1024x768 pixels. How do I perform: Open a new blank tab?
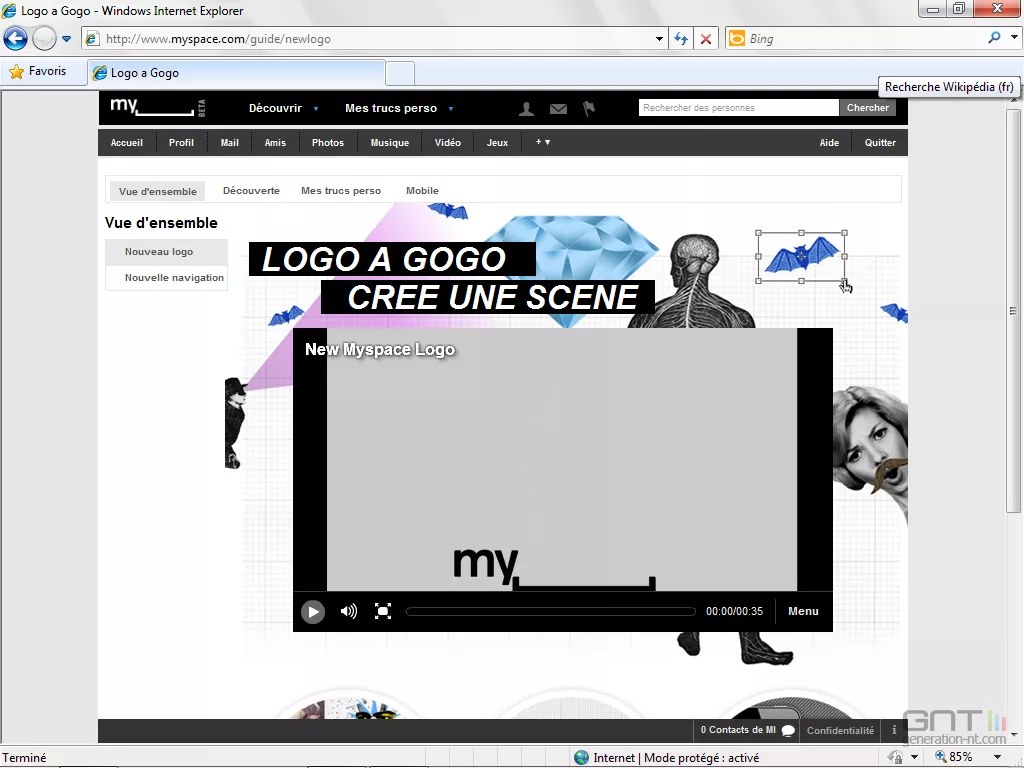pos(400,73)
